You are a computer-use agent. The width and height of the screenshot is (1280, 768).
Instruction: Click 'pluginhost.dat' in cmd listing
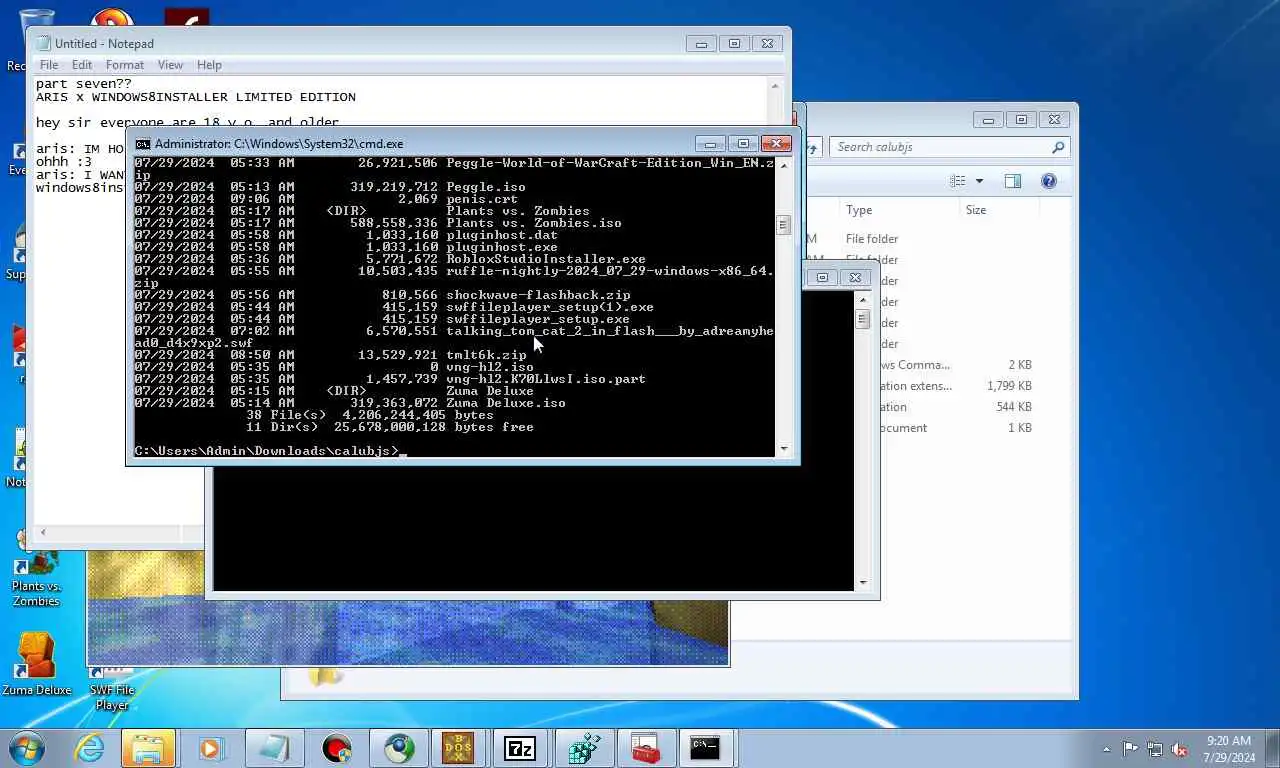point(502,235)
